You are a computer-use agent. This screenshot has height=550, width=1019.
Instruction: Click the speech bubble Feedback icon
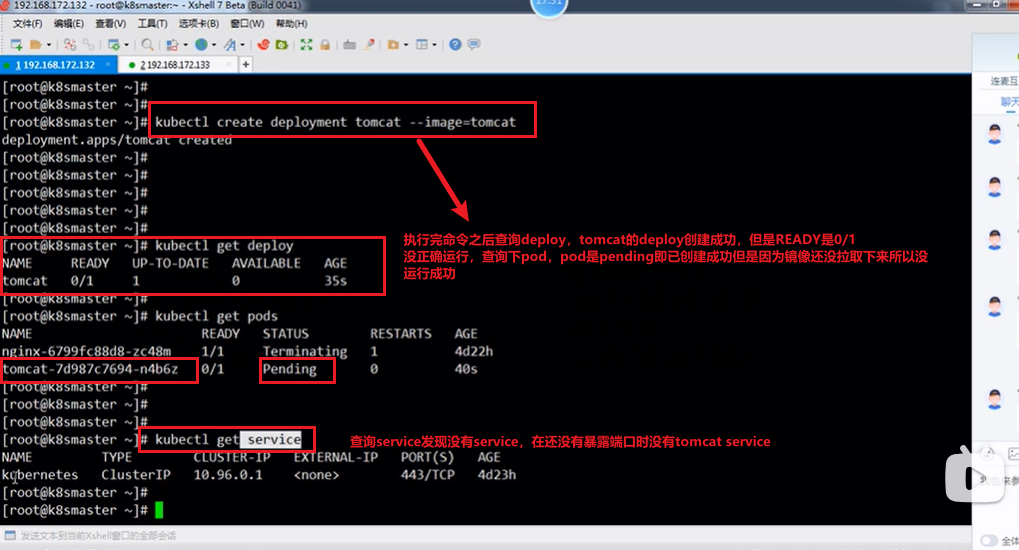pyautogui.click(x=474, y=44)
